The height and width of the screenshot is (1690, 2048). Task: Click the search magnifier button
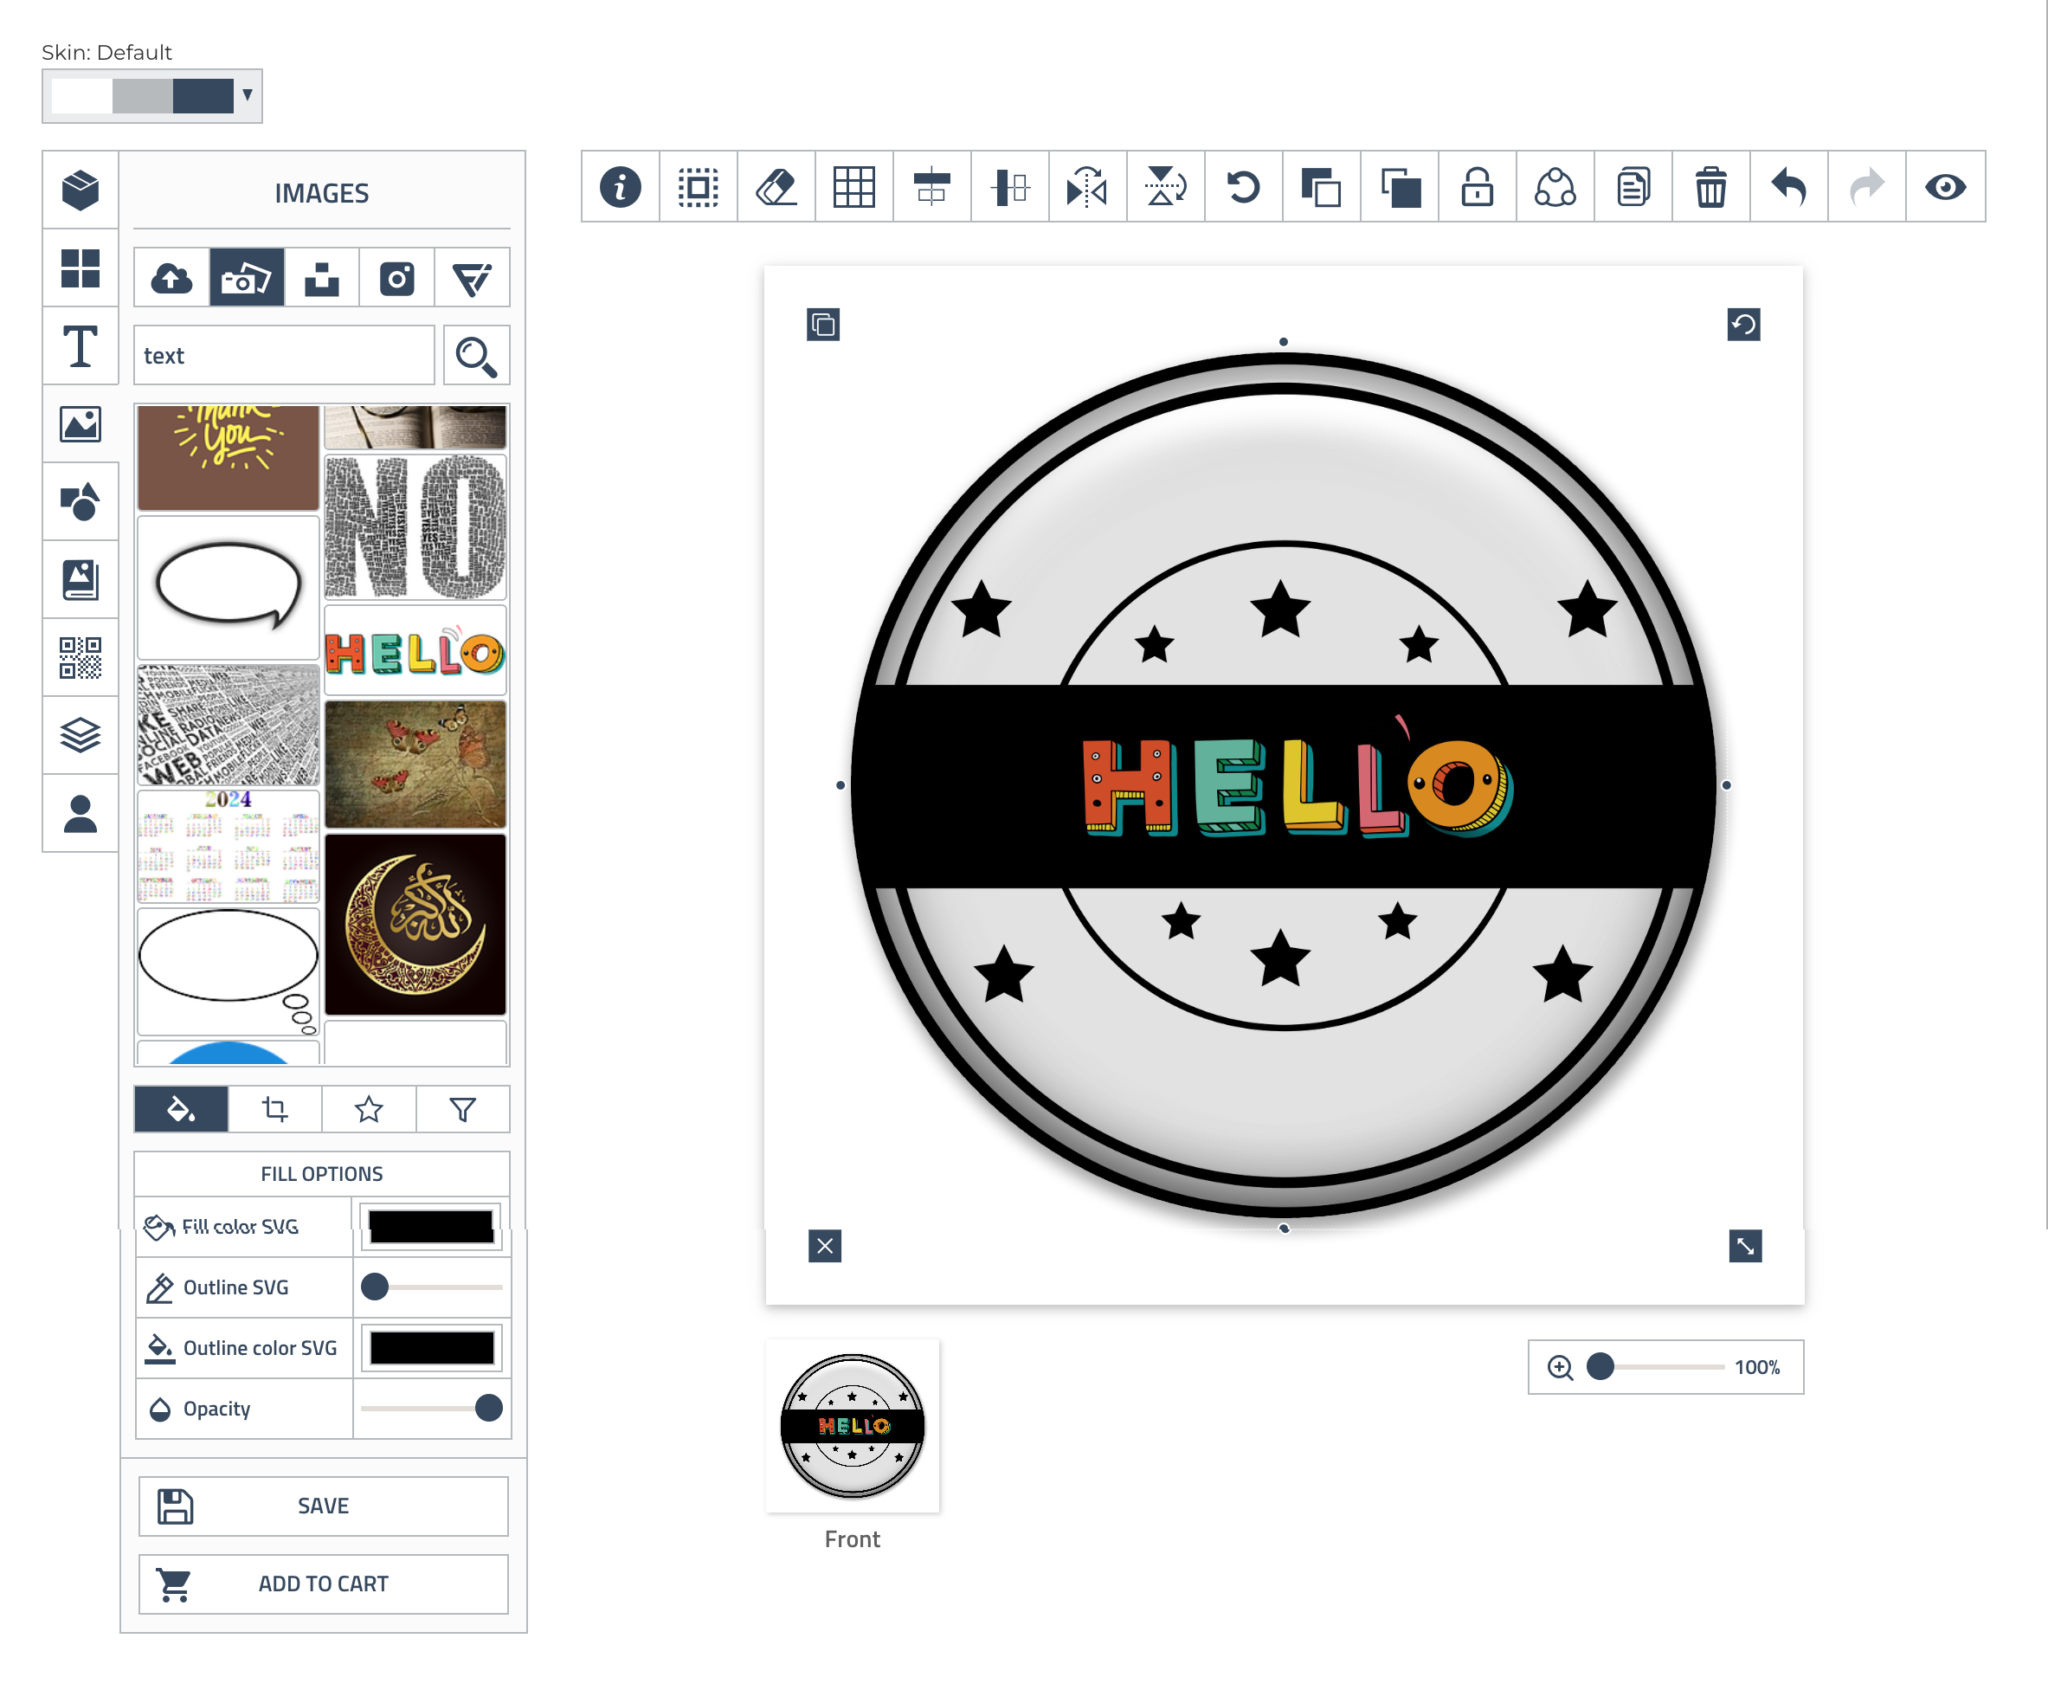point(476,356)
